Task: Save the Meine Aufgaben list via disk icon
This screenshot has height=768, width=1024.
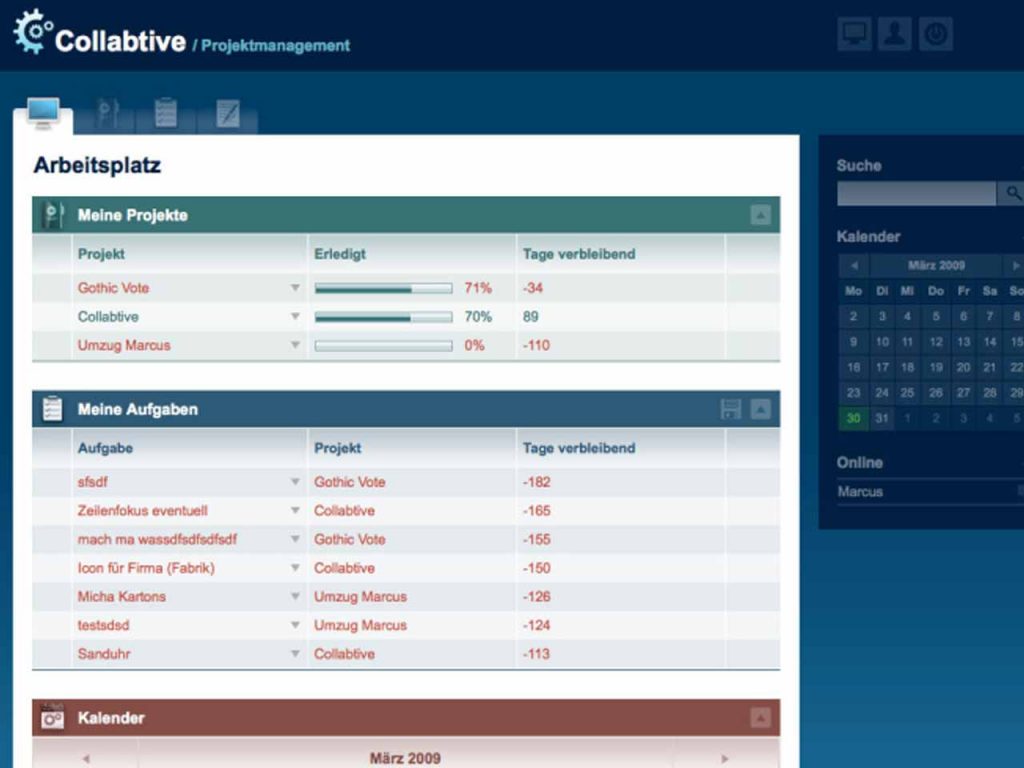Action: pyautogui.click(x=729, y=408)
